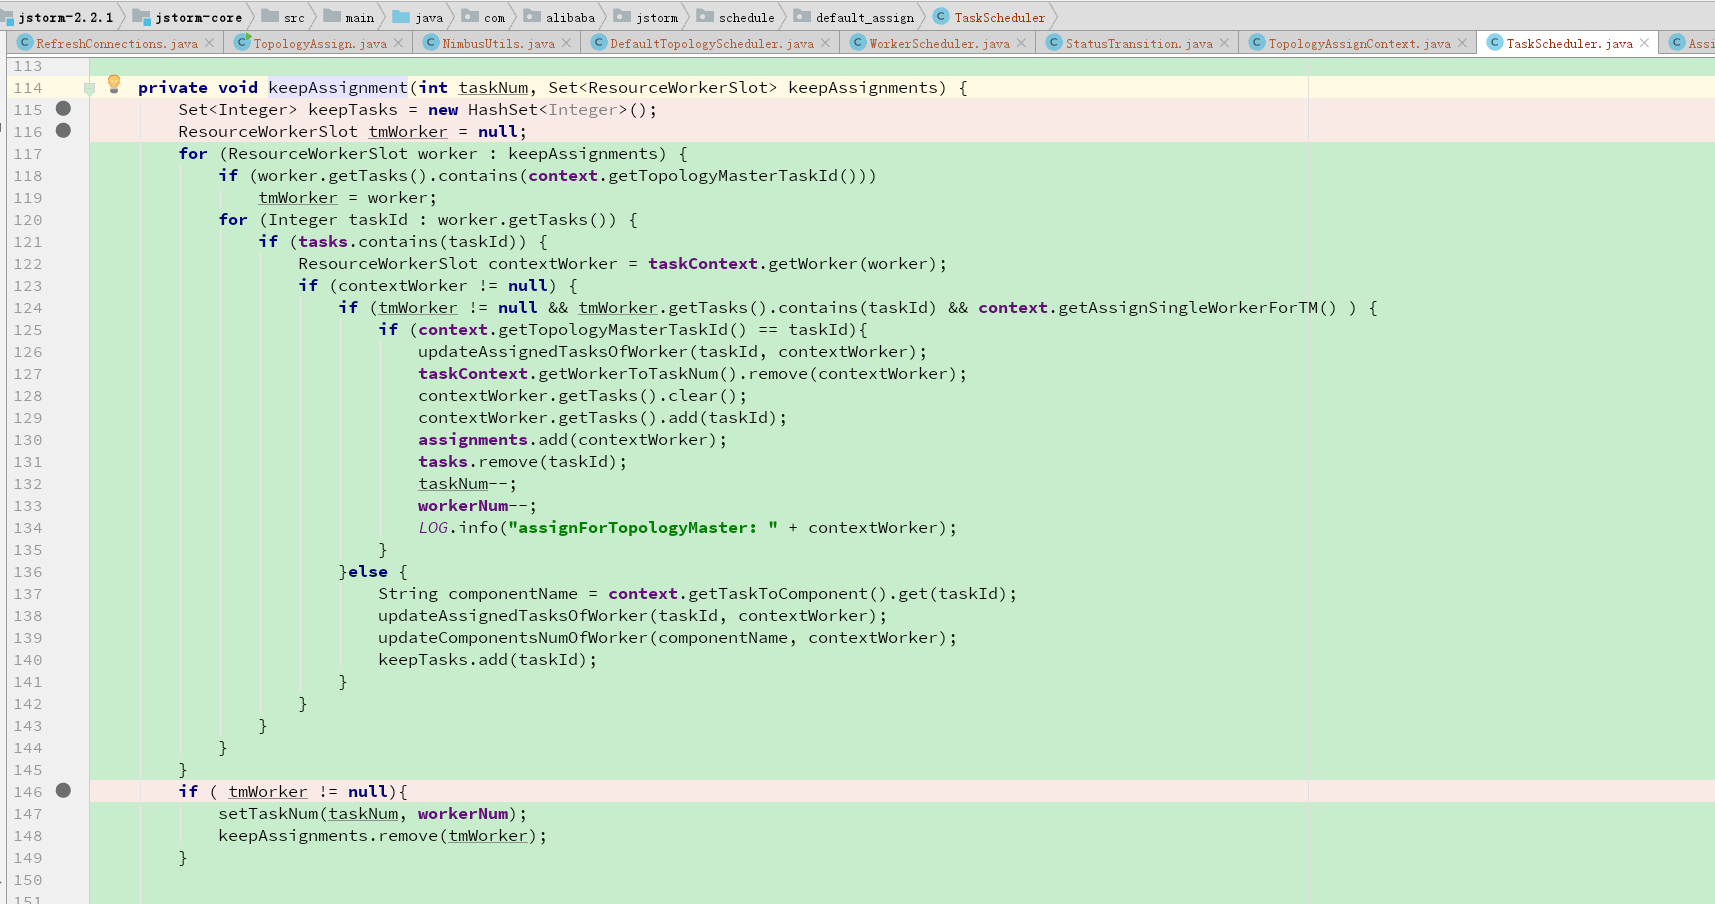Click 'updateAssignedTasksOfWorker' on line 126
Image resolution: width=1715 pixels, height=904 pixels.
point(553,351)
